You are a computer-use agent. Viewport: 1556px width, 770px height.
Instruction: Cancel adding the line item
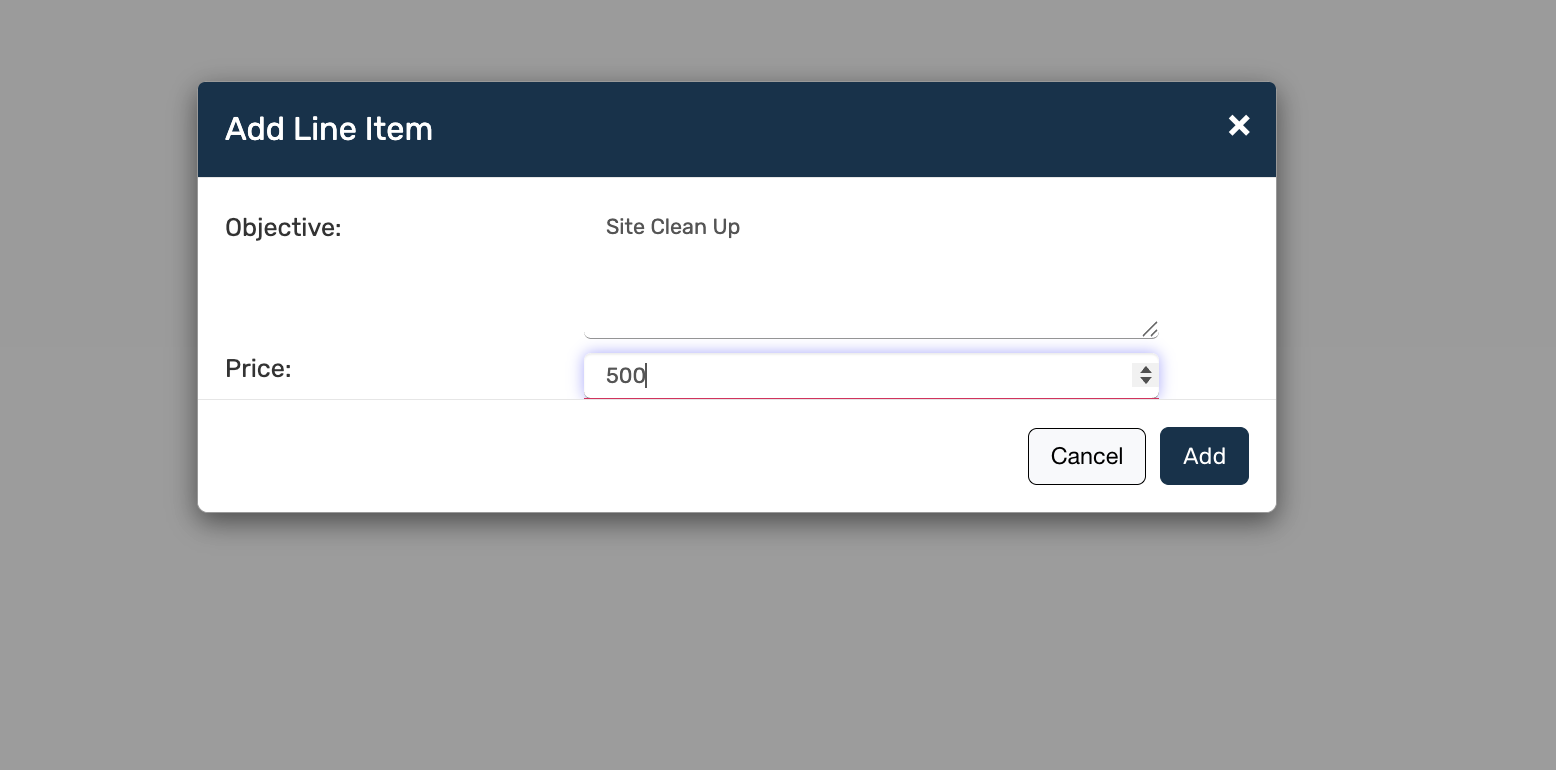point(1086,456)
